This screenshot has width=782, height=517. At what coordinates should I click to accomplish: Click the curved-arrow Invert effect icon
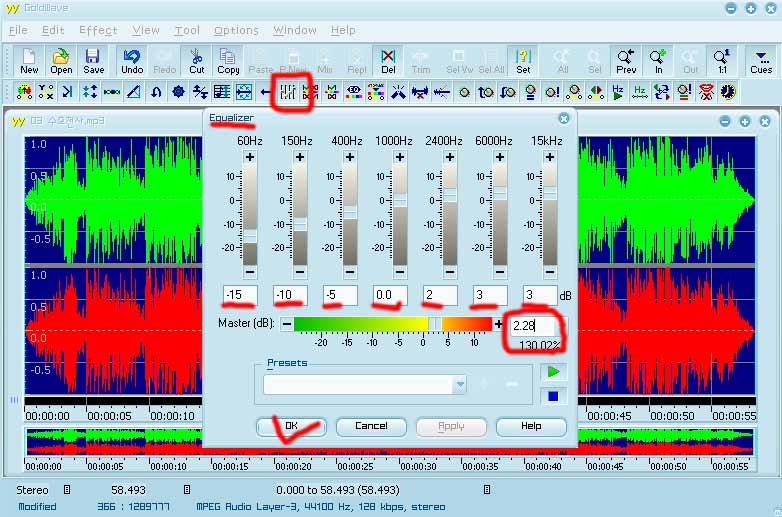coord(156,92)
